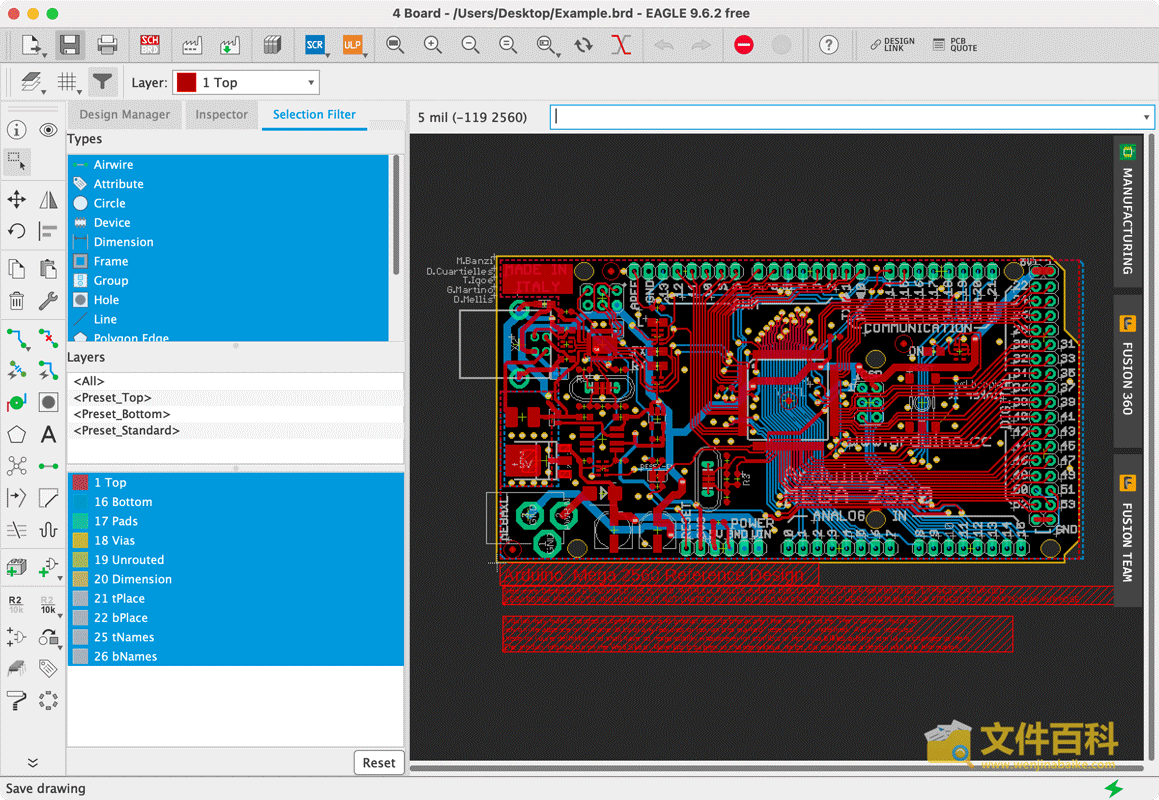Choose the <Preset_Top> layer preset
This screenshot has width=1159, height=800.
pos(113,398)
